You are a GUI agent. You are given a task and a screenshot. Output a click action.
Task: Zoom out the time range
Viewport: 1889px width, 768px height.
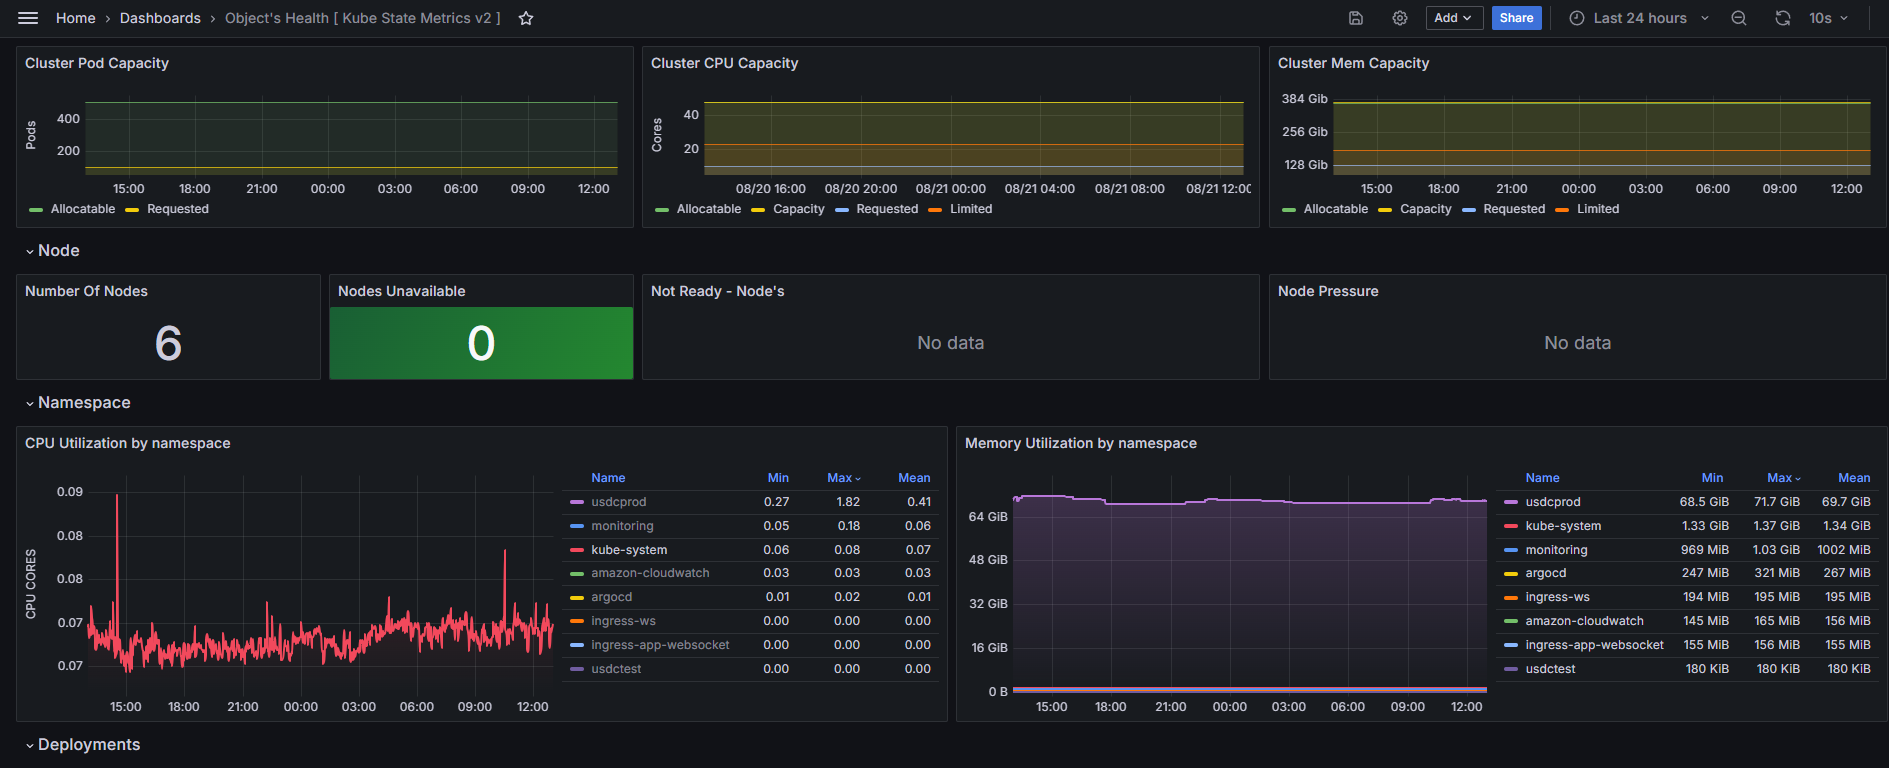pyautogui.click(x=1739, y=18)
